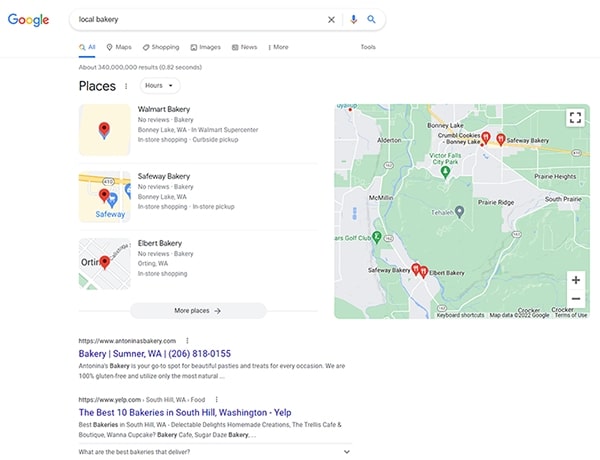600x460 pixels.
Task: Open search Tools
Action: [368, 47]
